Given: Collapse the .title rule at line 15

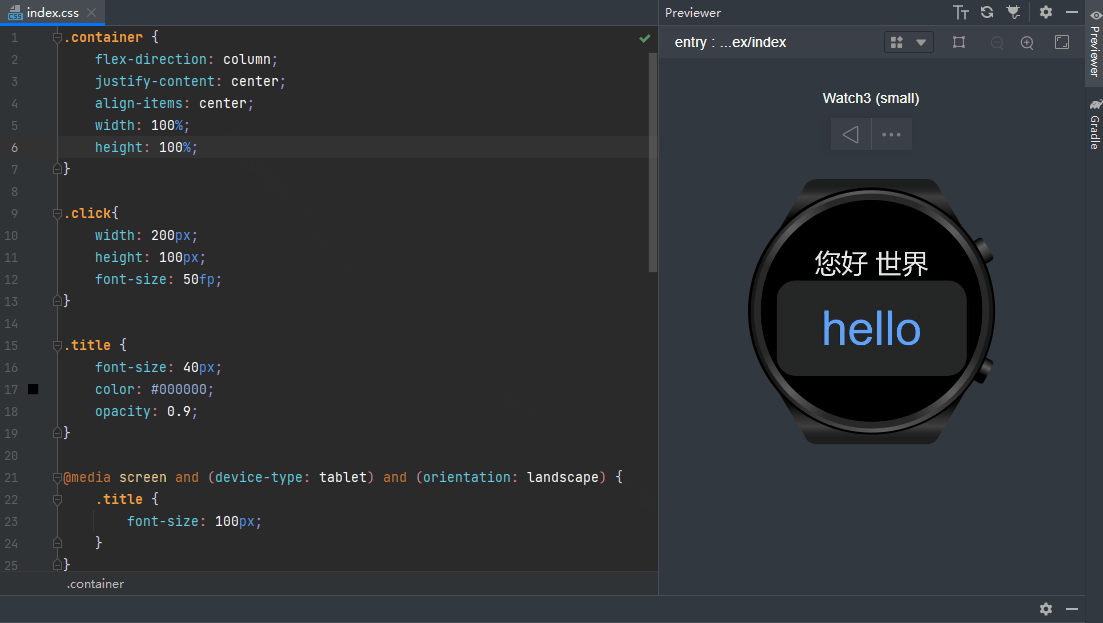Looking at the screenshot, I should [x=57, y=345].
